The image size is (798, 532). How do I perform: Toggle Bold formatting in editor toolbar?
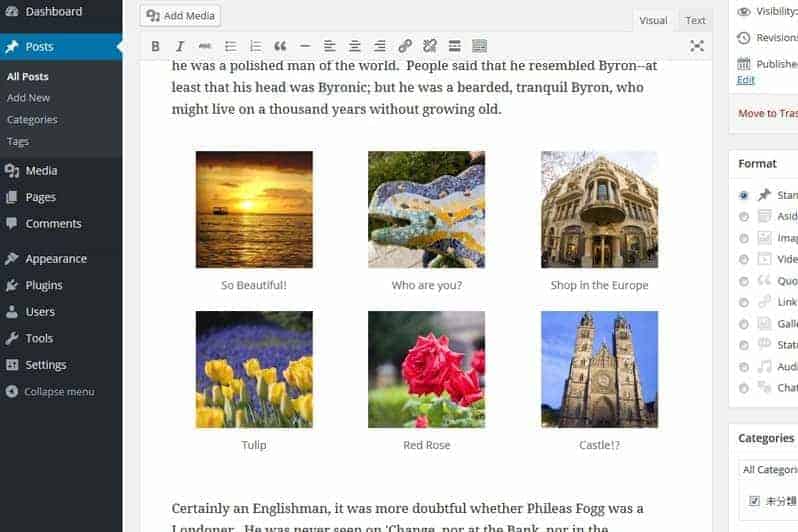(155, 46)
